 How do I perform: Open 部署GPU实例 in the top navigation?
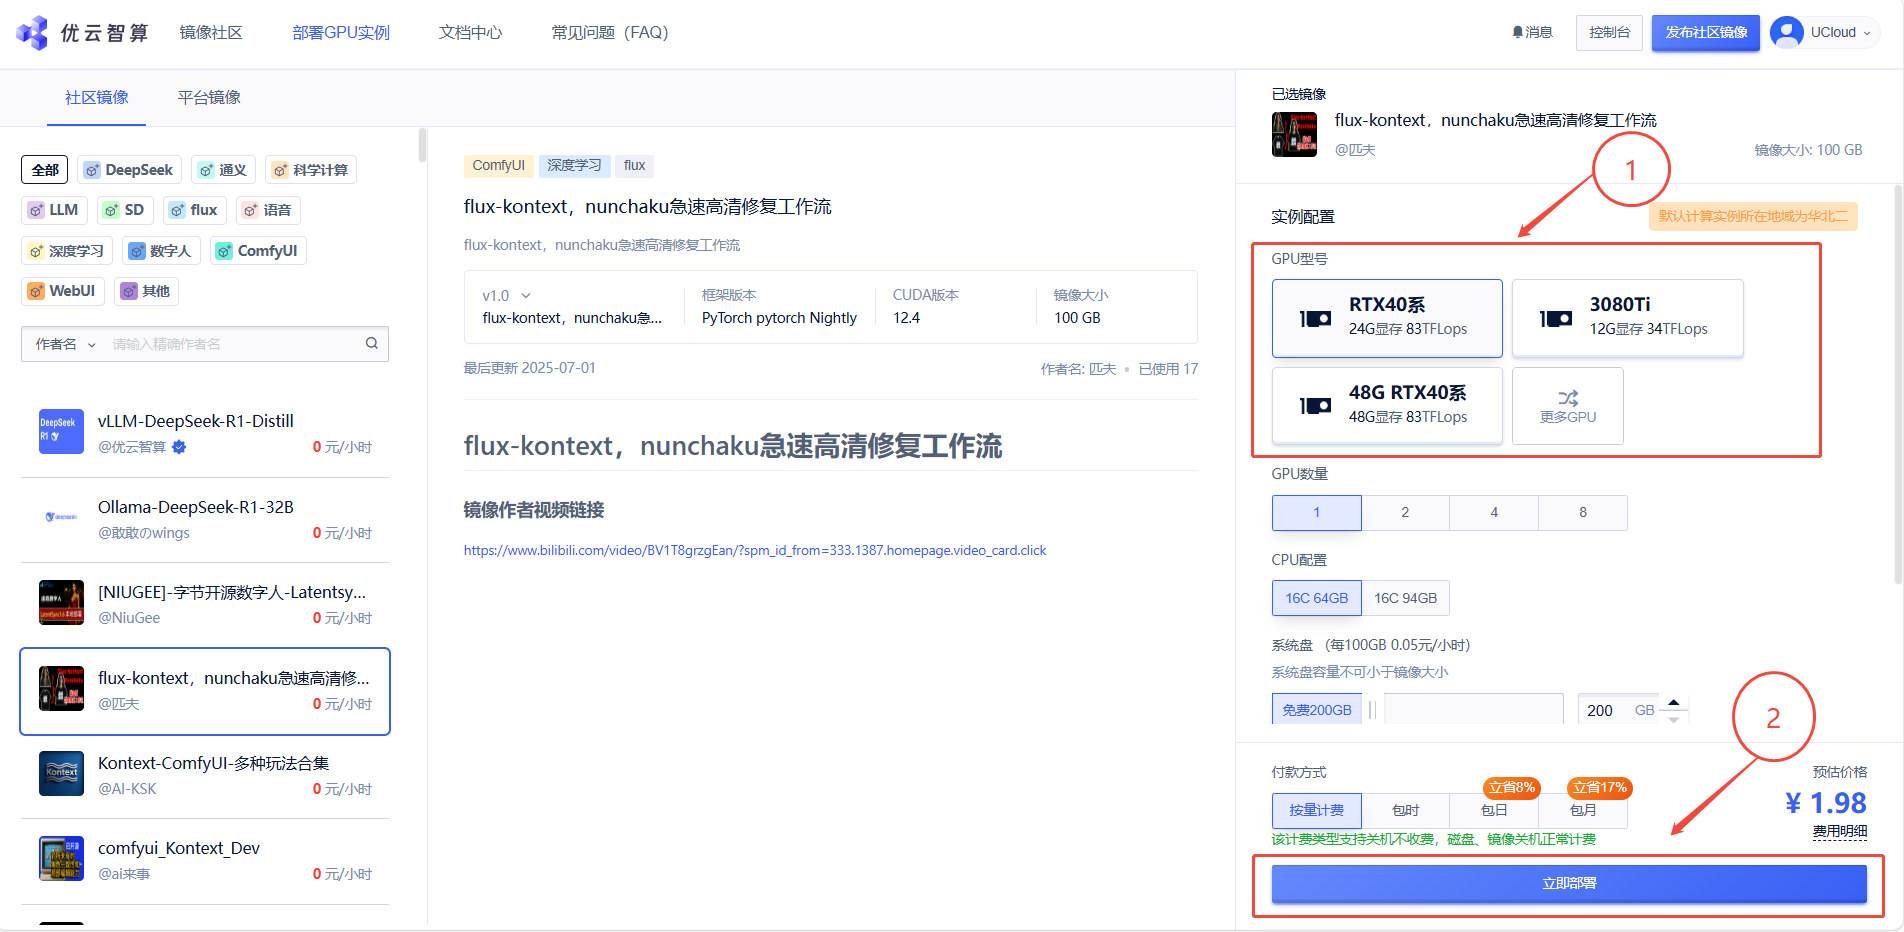[x=341, y=32]
